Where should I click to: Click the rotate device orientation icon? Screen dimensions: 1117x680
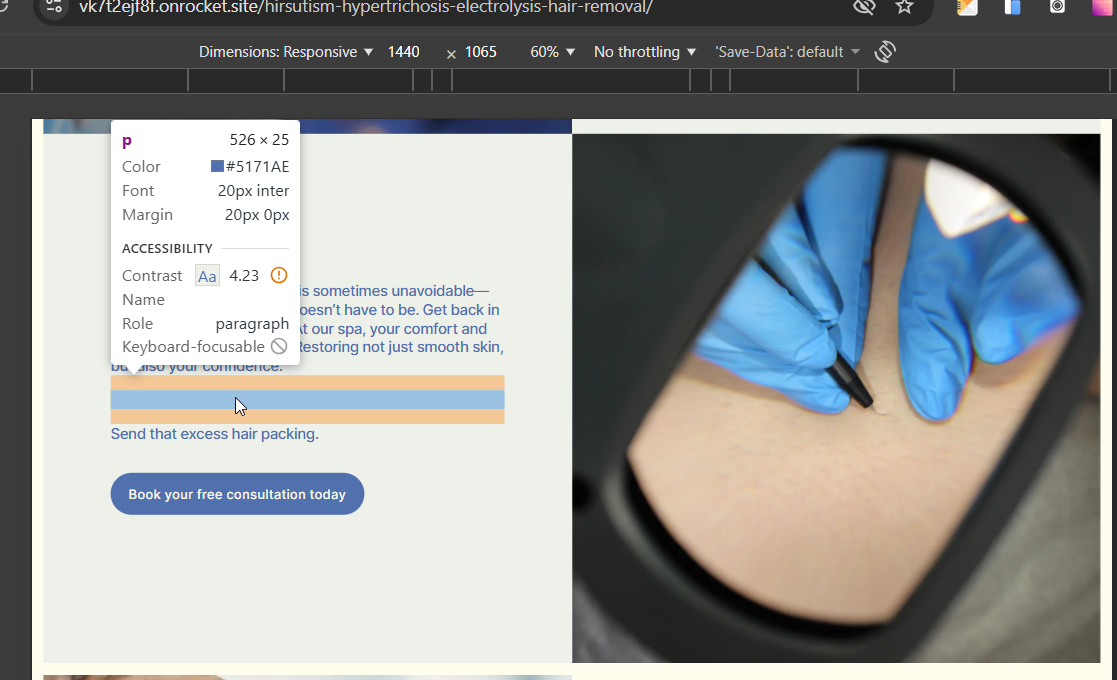tap(885, 52)
